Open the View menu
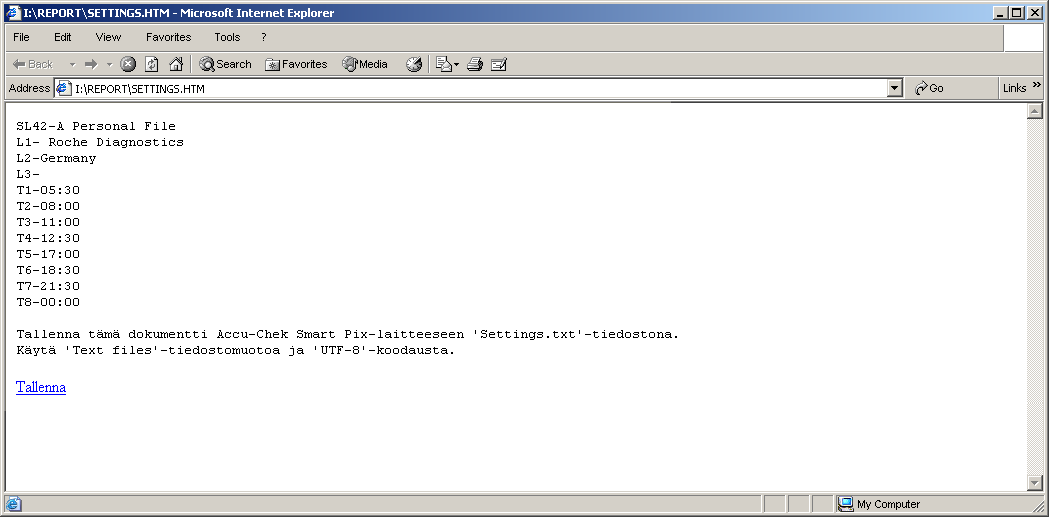The width and height of the screenshot is (1049, 517). 108,37
